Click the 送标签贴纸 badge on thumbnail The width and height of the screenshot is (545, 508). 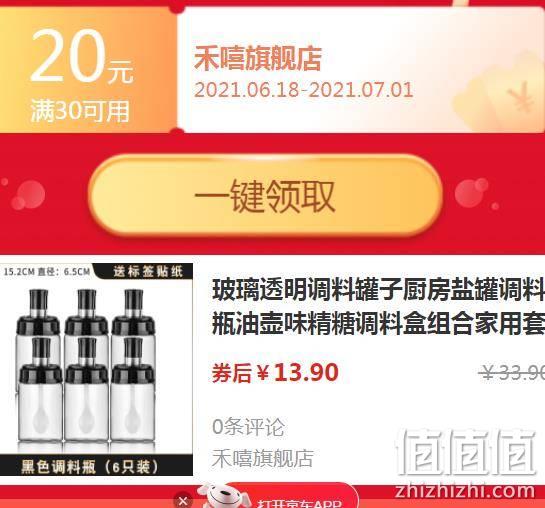click(x=148, y=272)
